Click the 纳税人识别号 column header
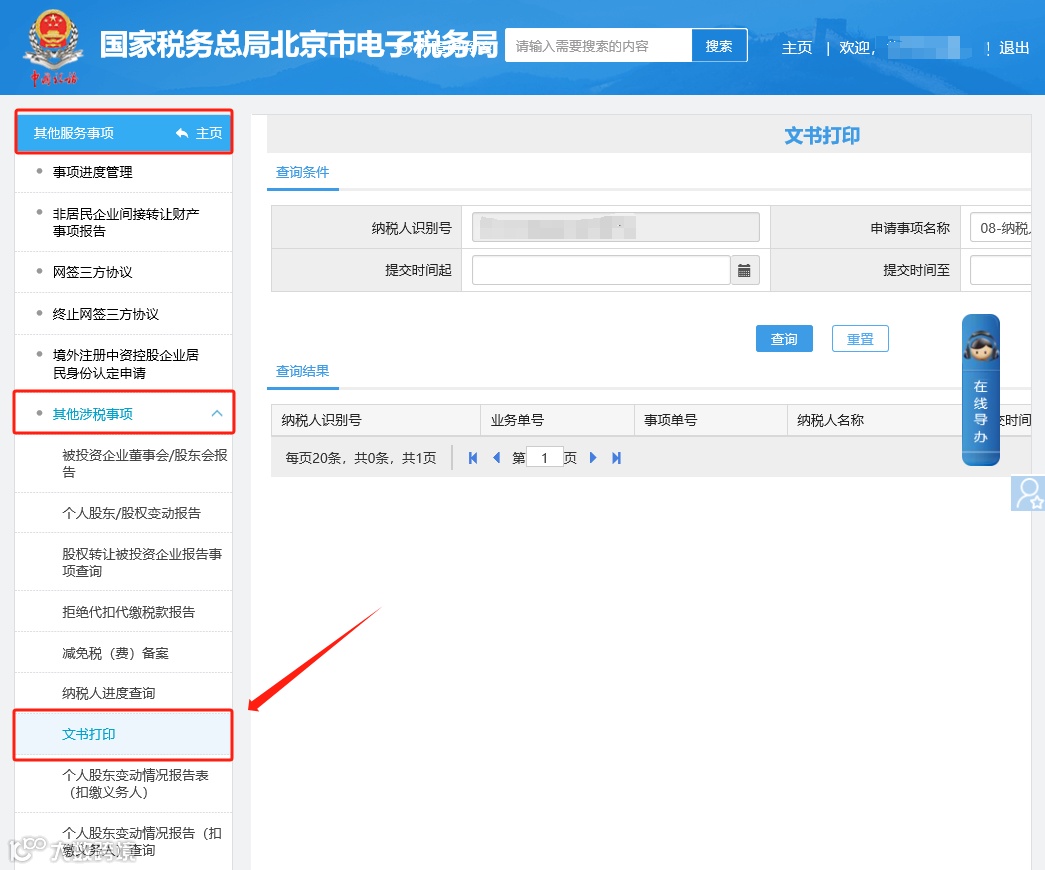1045x870 pixels. [x=375, y=420]
